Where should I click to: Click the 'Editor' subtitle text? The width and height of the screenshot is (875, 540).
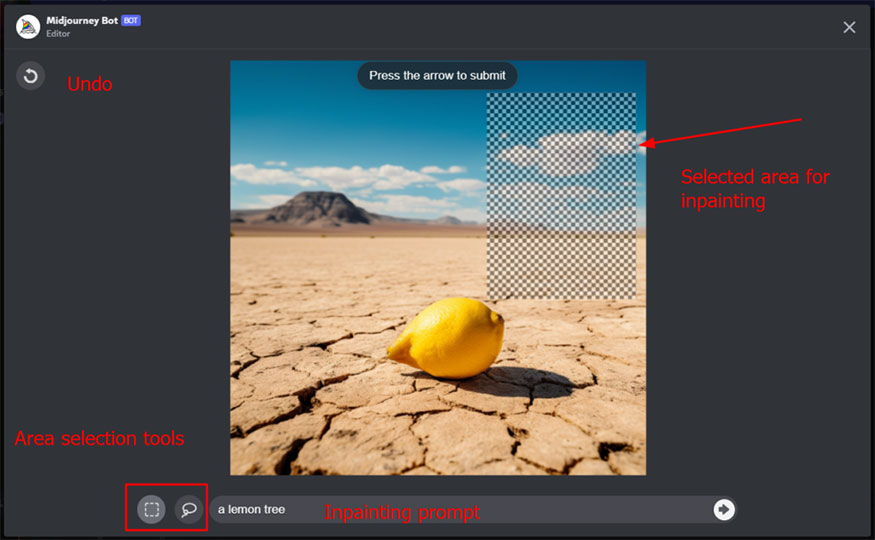click(58, 33)
